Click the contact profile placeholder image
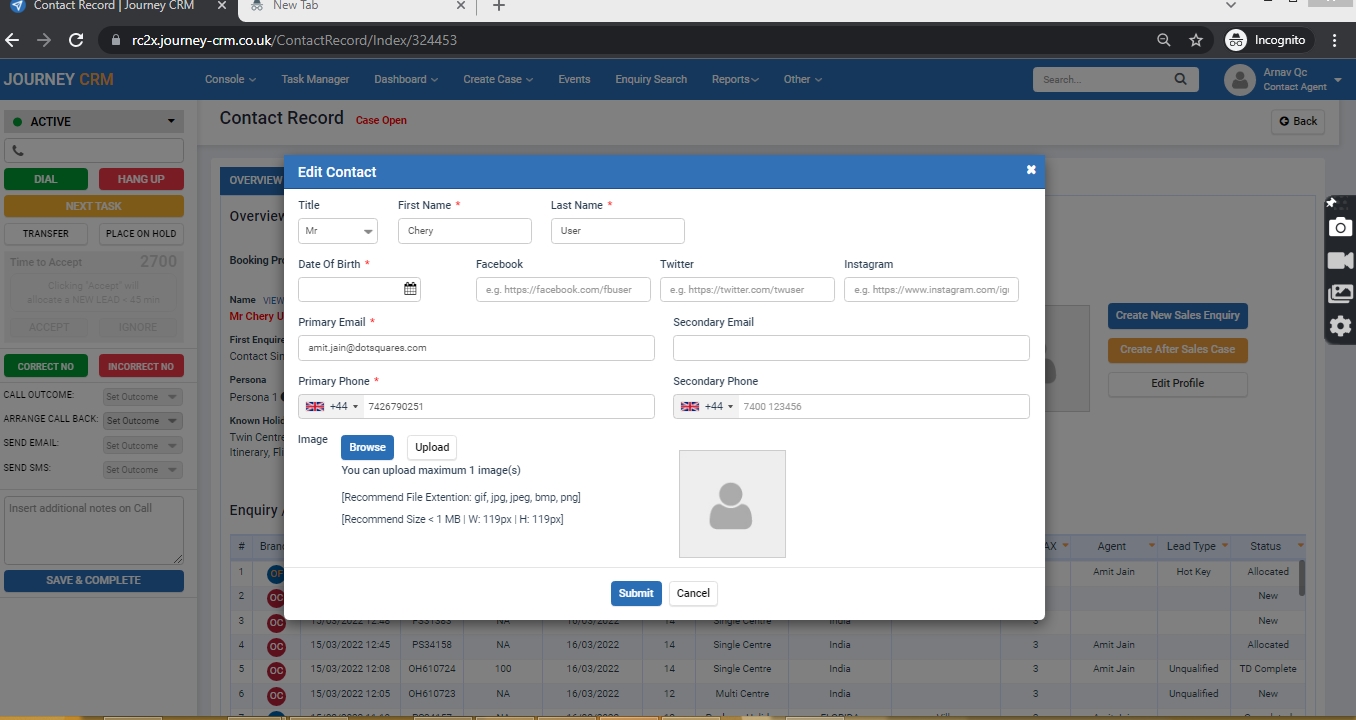The image size is (1356, 720). 732,504
